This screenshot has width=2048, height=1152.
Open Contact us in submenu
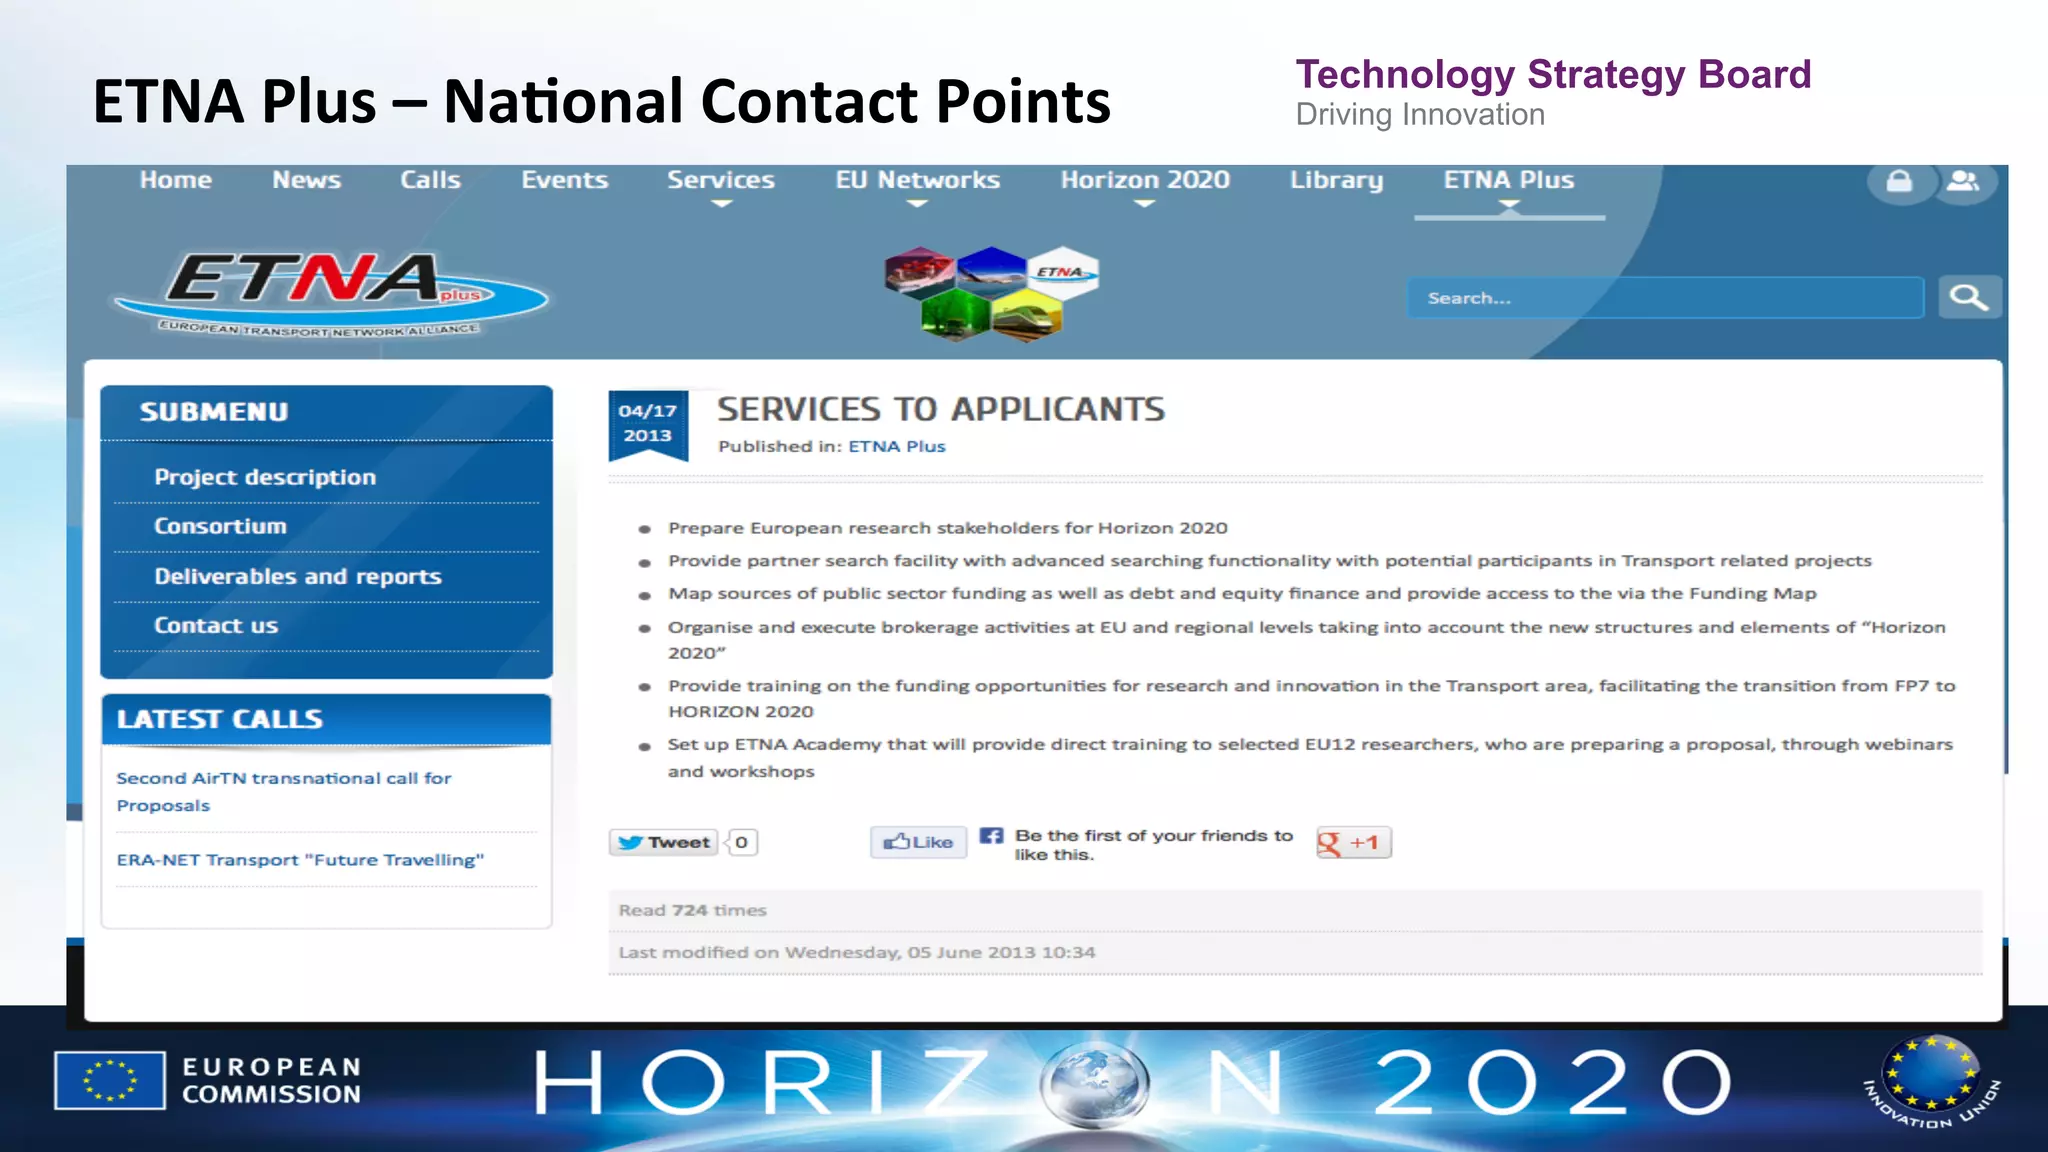(216, 625)
